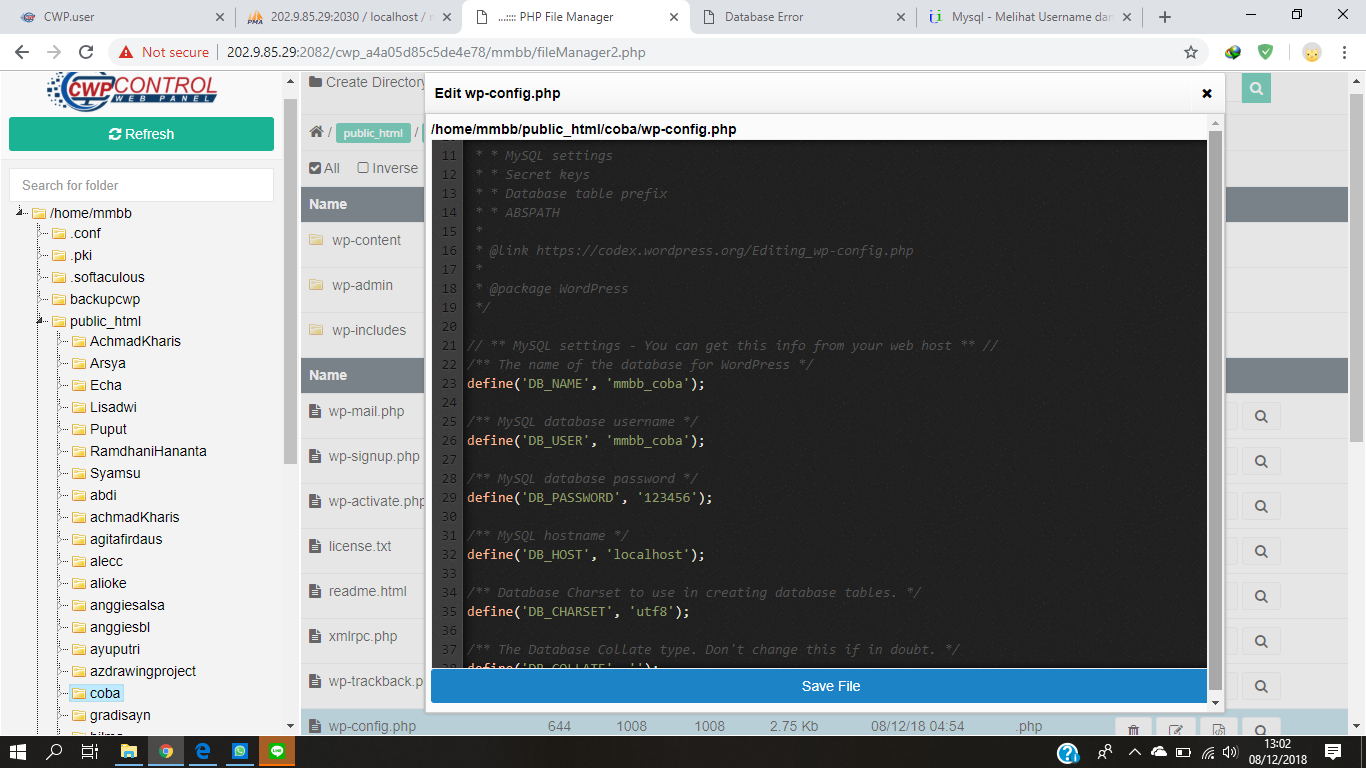
Task: Select the Puput folder in tree
Action: (108, 429)
